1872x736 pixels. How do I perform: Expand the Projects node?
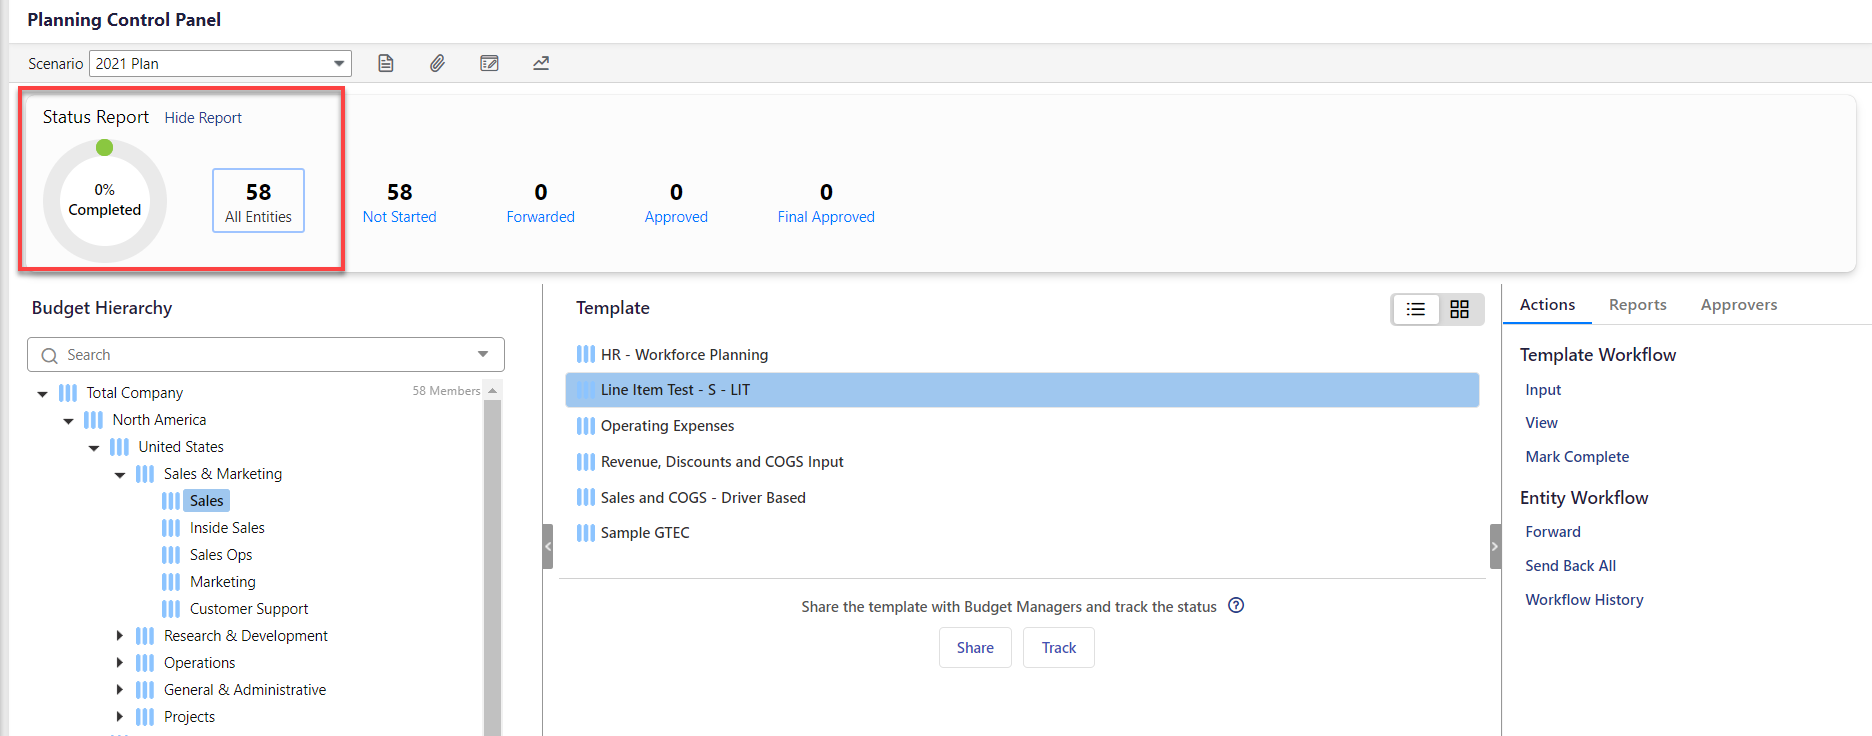coord(120,717)
